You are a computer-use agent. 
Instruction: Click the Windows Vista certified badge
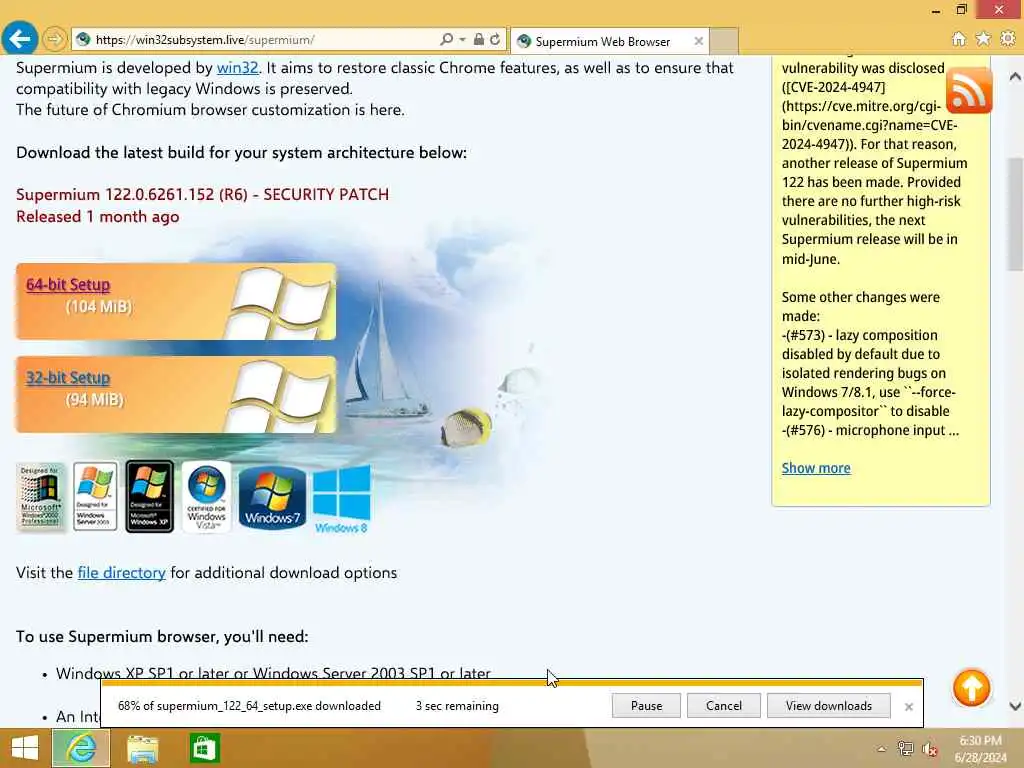[206, 496]
